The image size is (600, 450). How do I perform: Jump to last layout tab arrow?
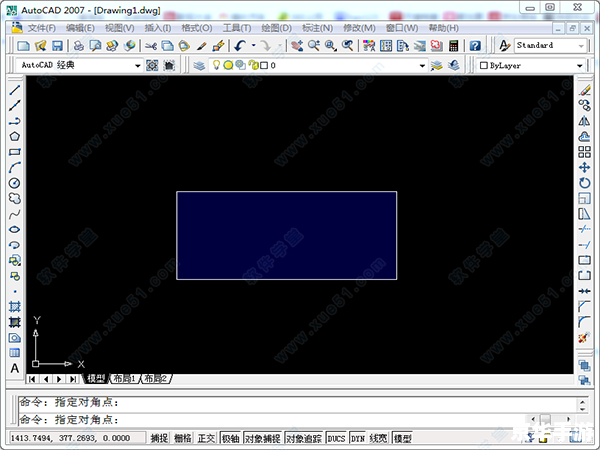pyautogui.click(x=72, y=379)
